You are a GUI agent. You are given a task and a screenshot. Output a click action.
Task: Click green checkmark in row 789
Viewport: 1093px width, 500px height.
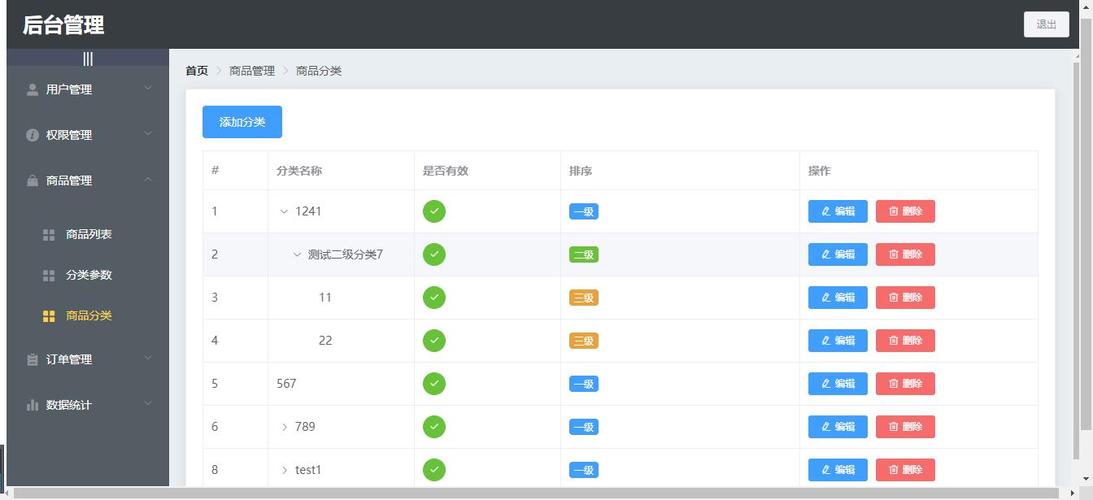(434, 427)
